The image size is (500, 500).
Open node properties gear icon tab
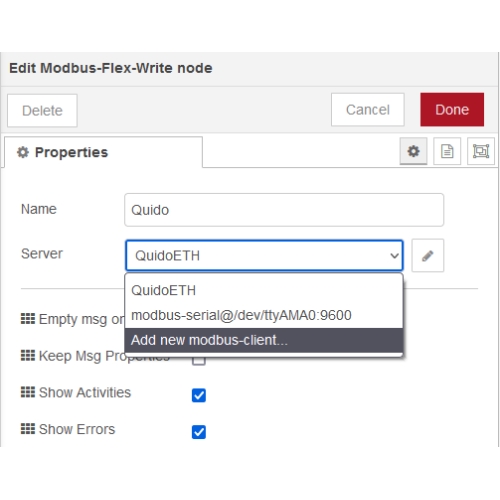[413, 151]
